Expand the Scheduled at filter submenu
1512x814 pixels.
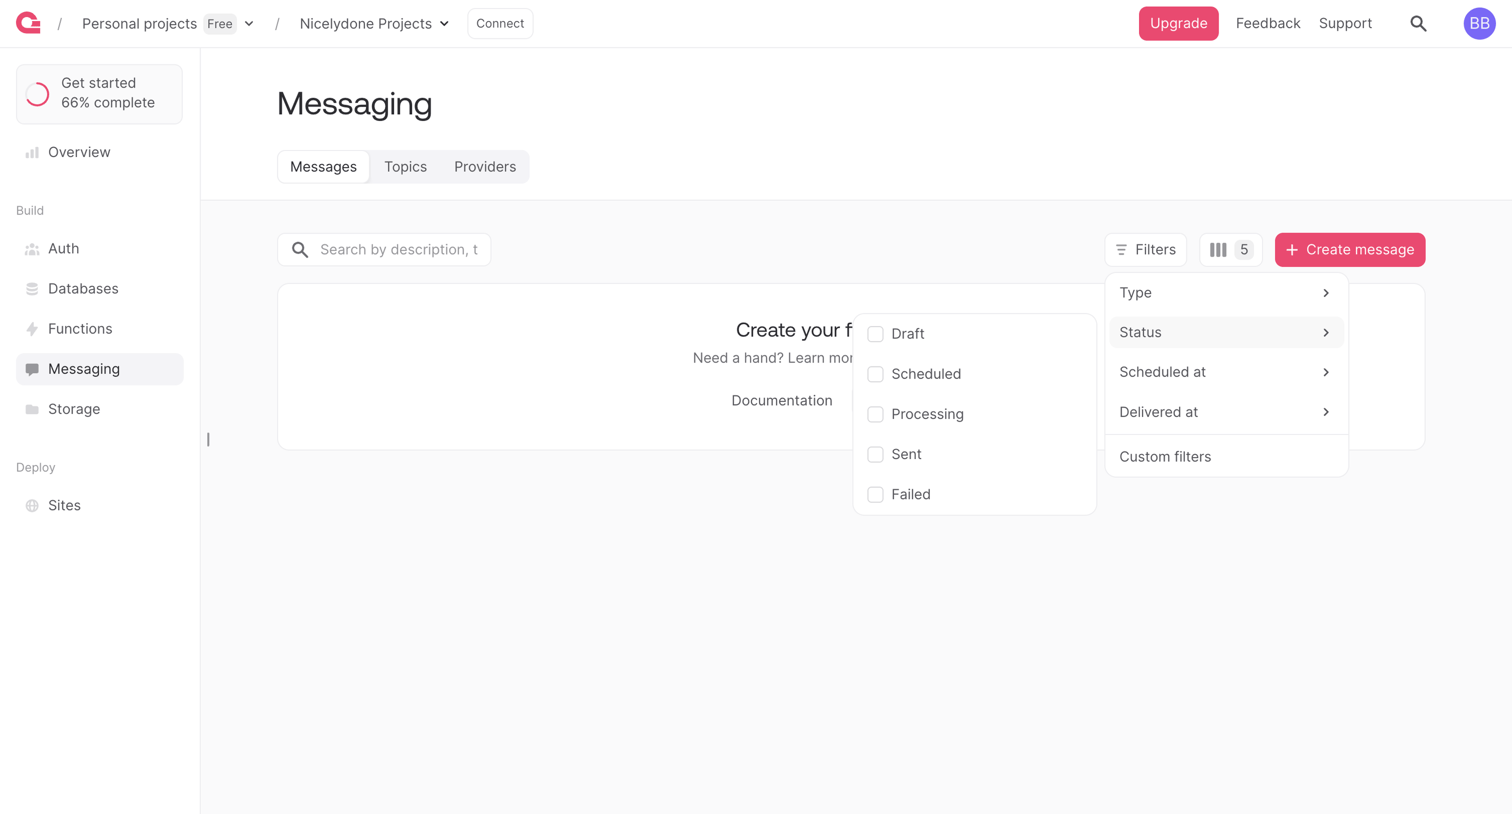point(1226,372)
